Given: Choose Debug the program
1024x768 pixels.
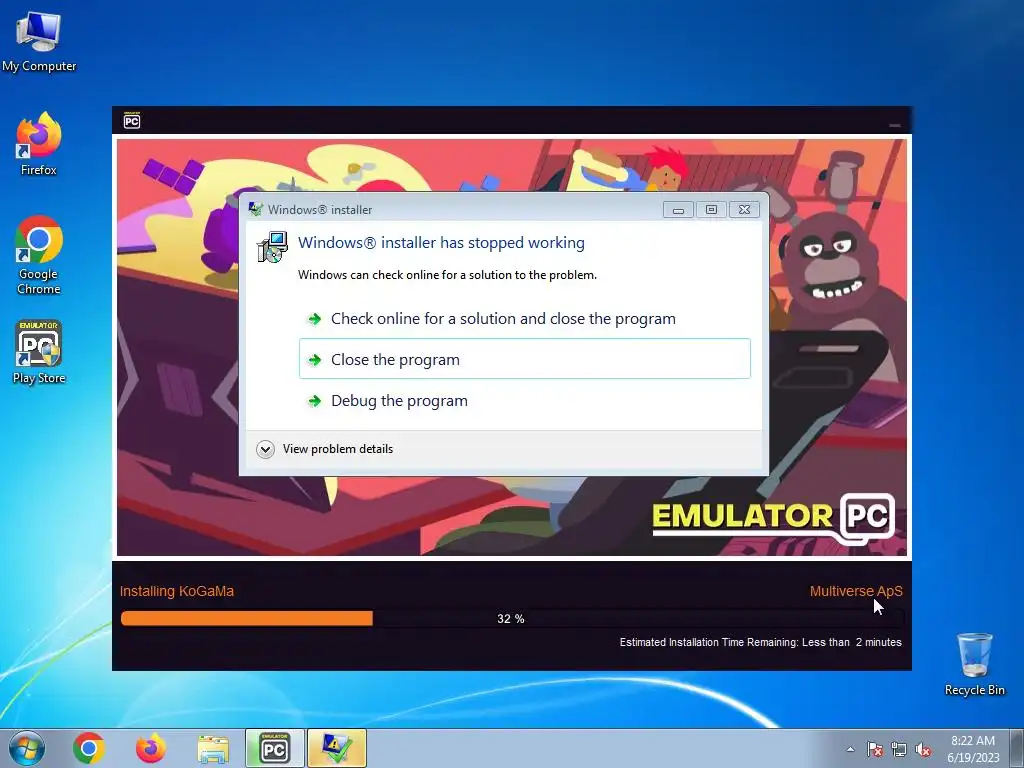Looking at the screenshot, I should pos(524,400).
